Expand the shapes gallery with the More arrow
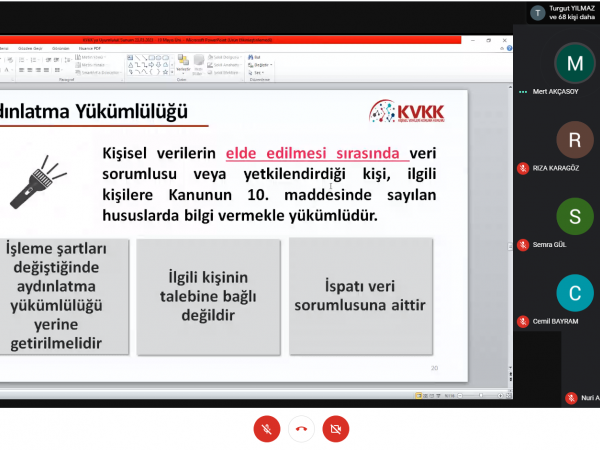600x450 pixels. pyautogui.click(x=172, y=72)
